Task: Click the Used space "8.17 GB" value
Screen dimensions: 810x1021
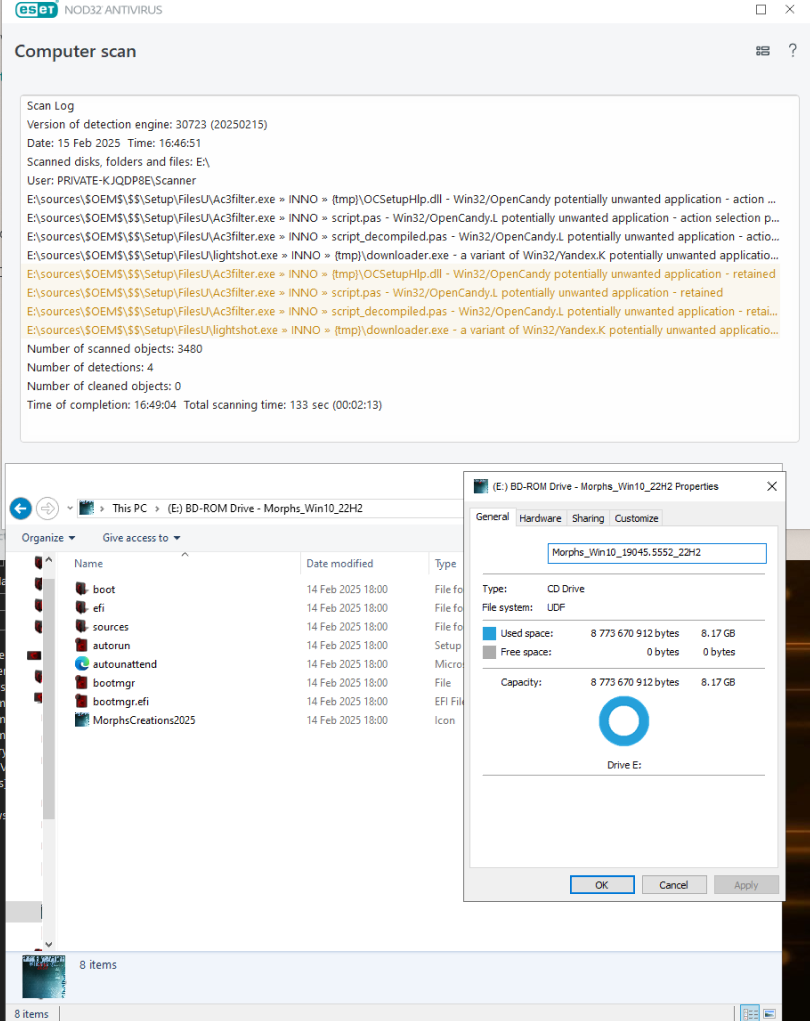Action: click(x=718, y=633)
